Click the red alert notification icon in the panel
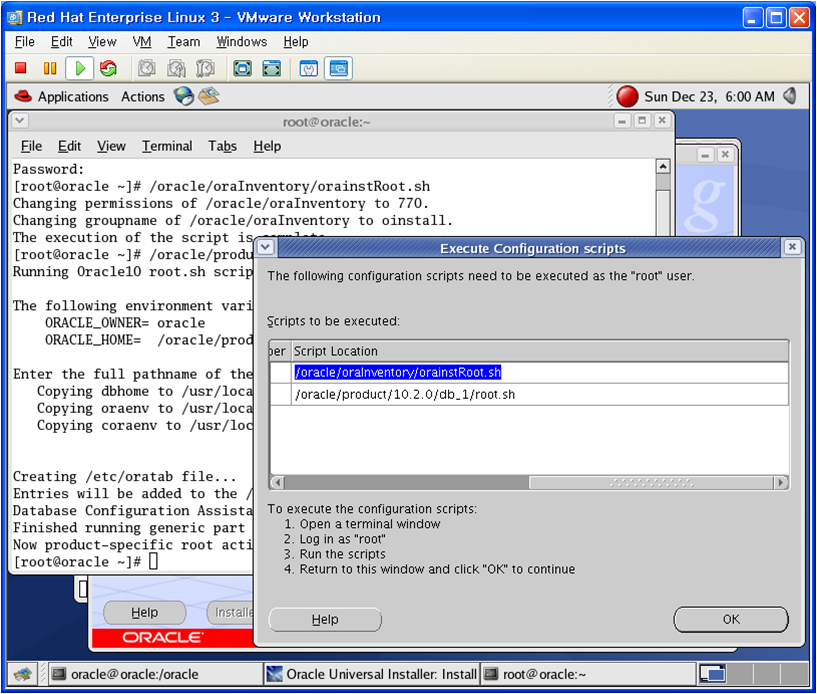817x694 pixels. click(x=627, y=96)
